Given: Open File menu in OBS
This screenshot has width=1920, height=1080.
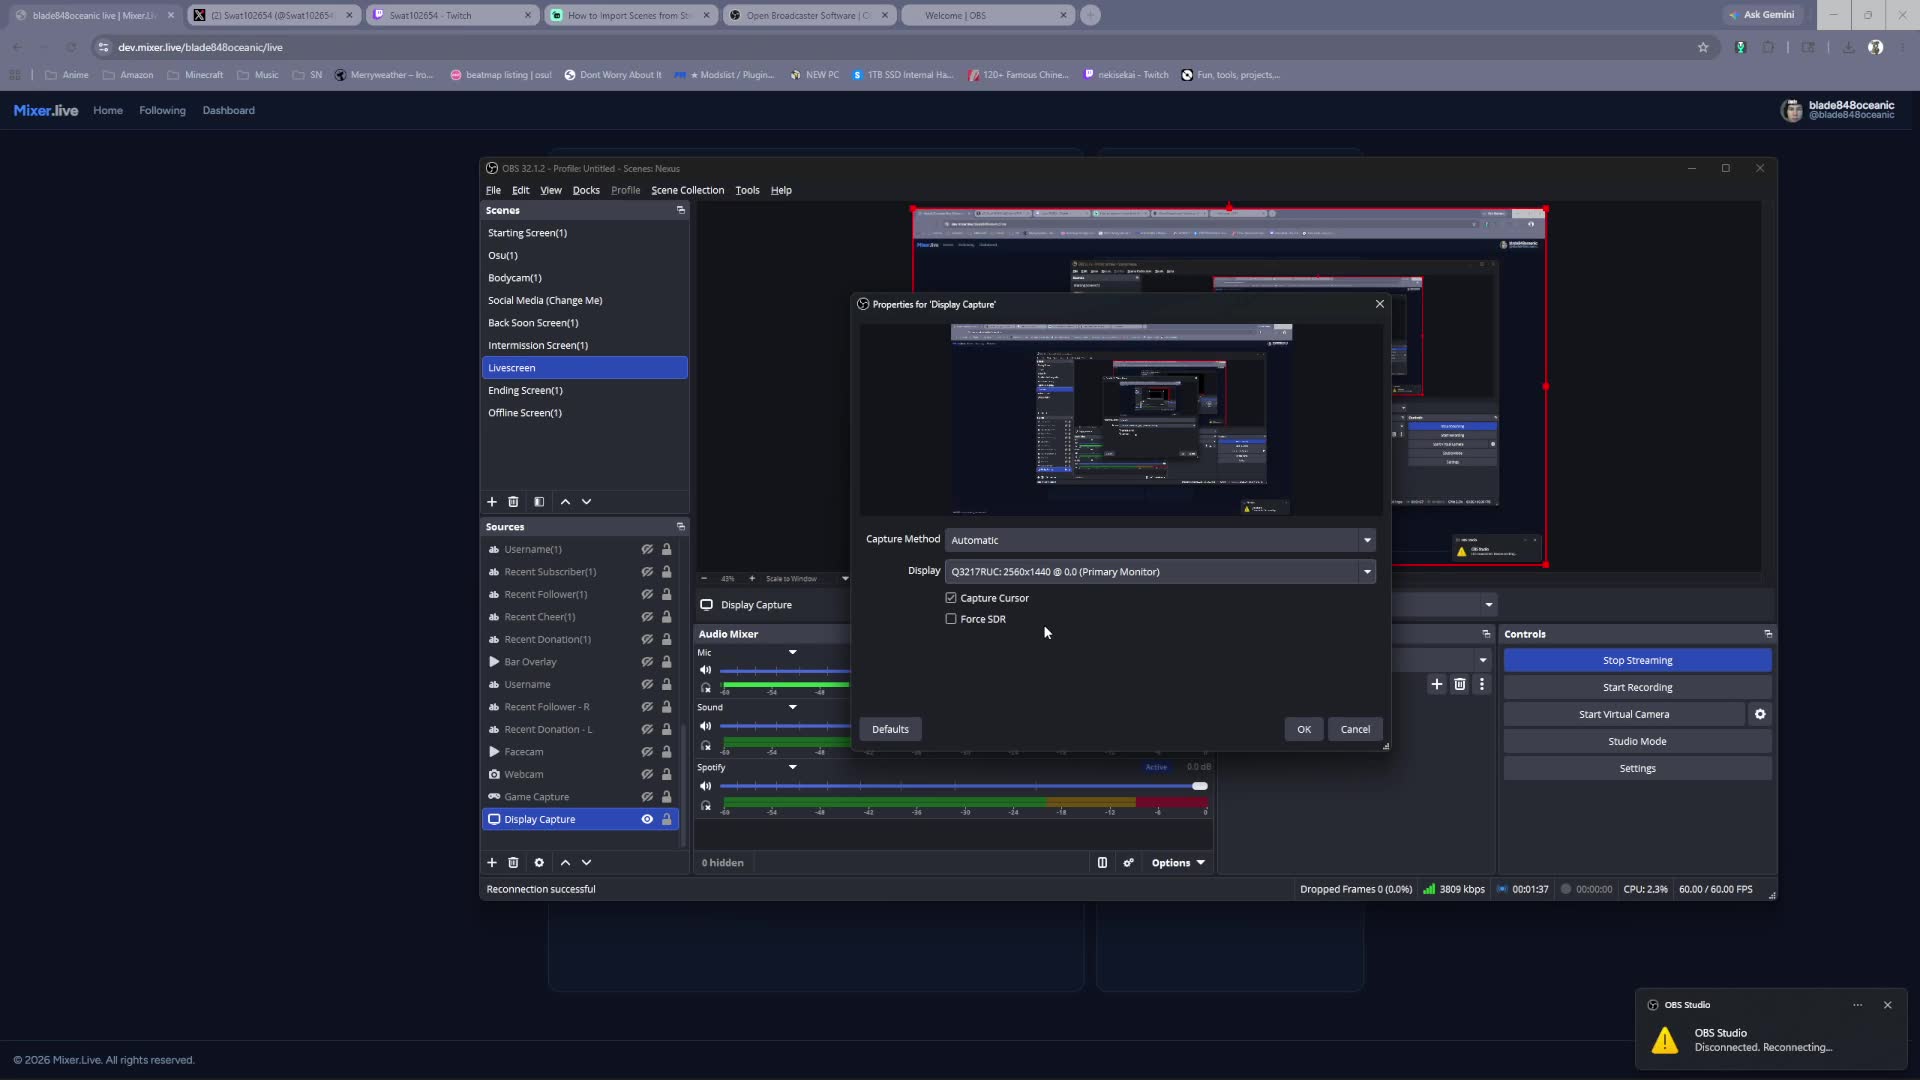Looking at the screenshot, I should [493, 190].
